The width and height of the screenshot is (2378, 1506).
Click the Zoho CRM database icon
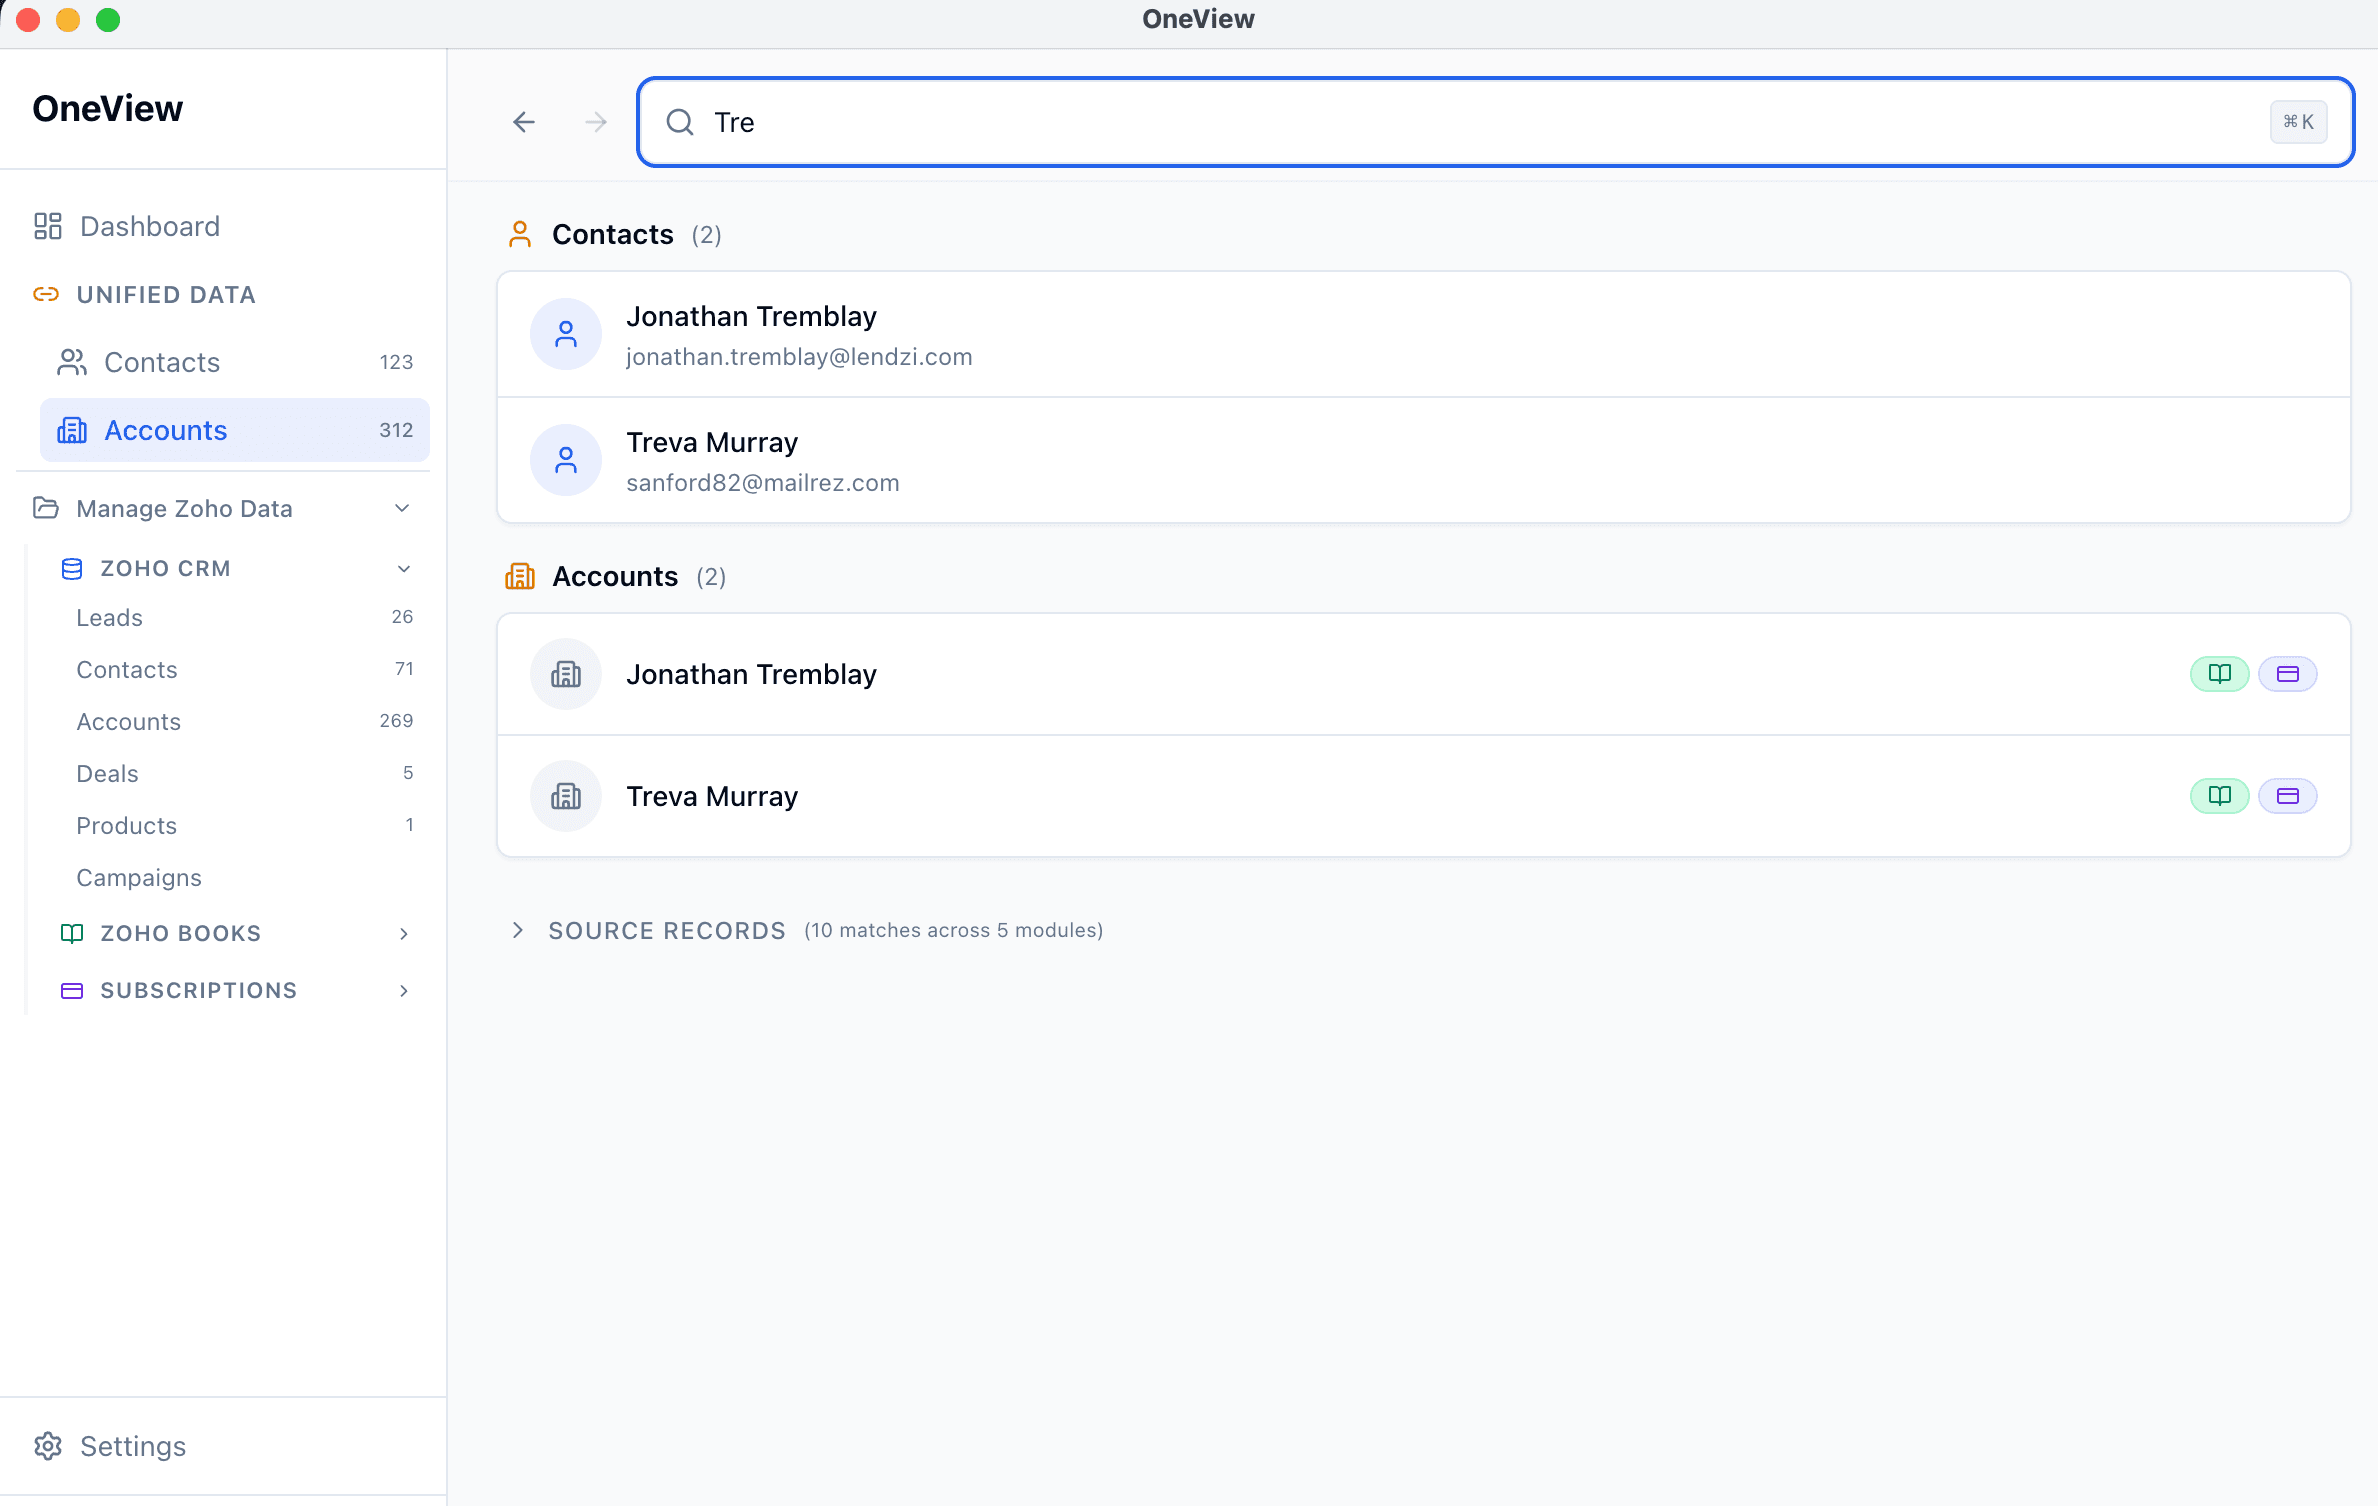71,567
